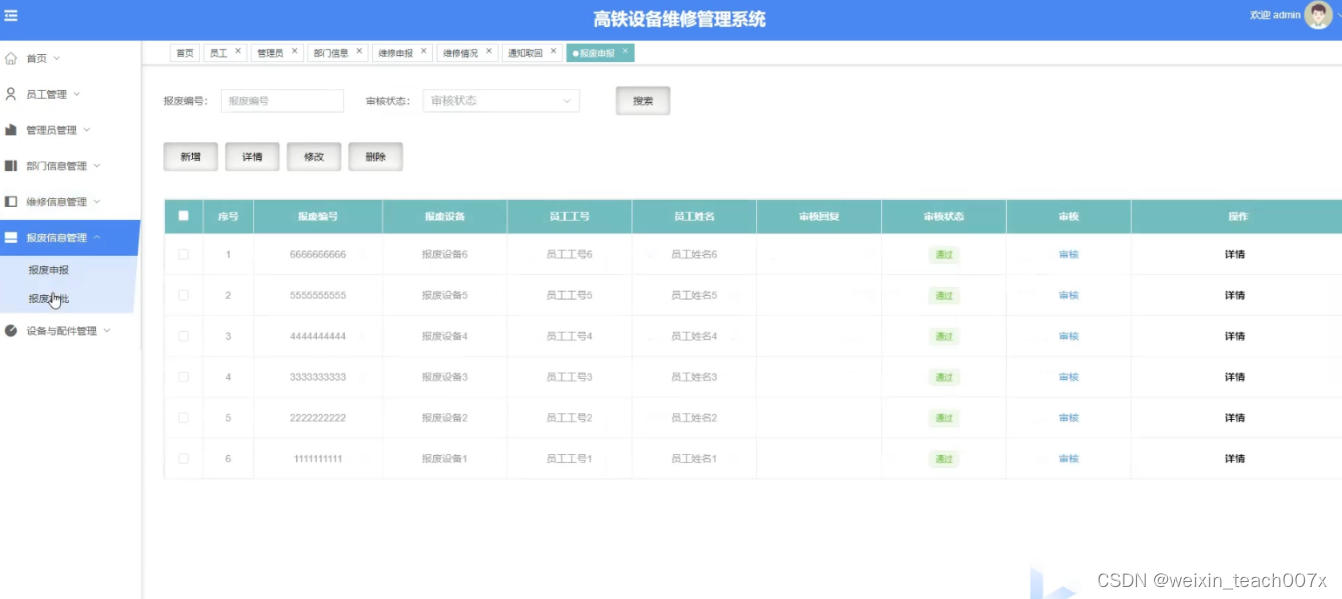Screen dimensions: 1342x599
Task: Check the row with 4444444444
Action: pos(183,336)
